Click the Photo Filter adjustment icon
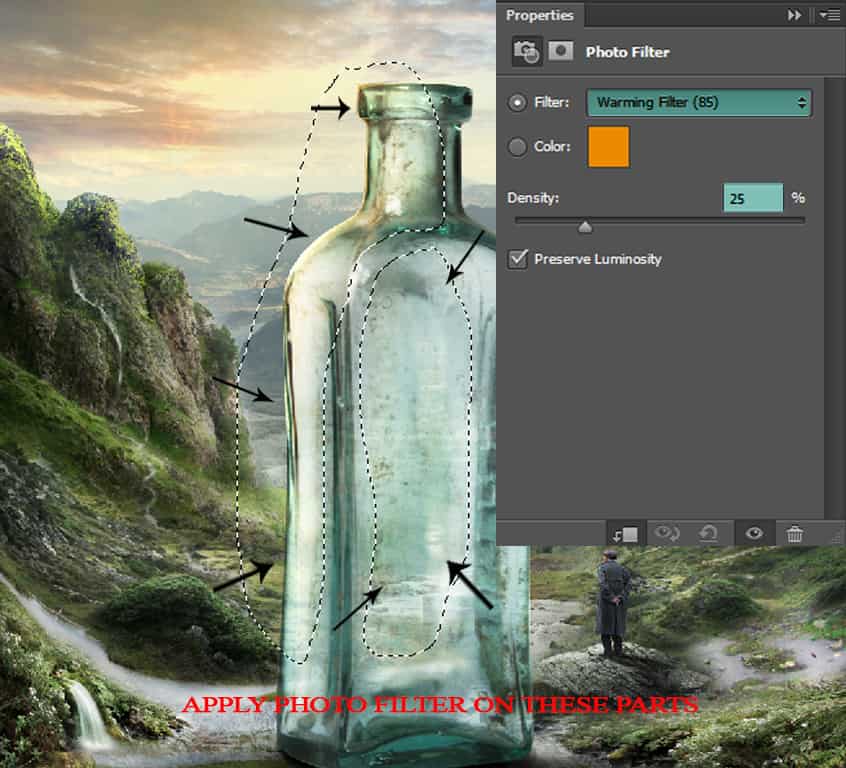This screenshot has height=768, width=846. tap(527, 52)
